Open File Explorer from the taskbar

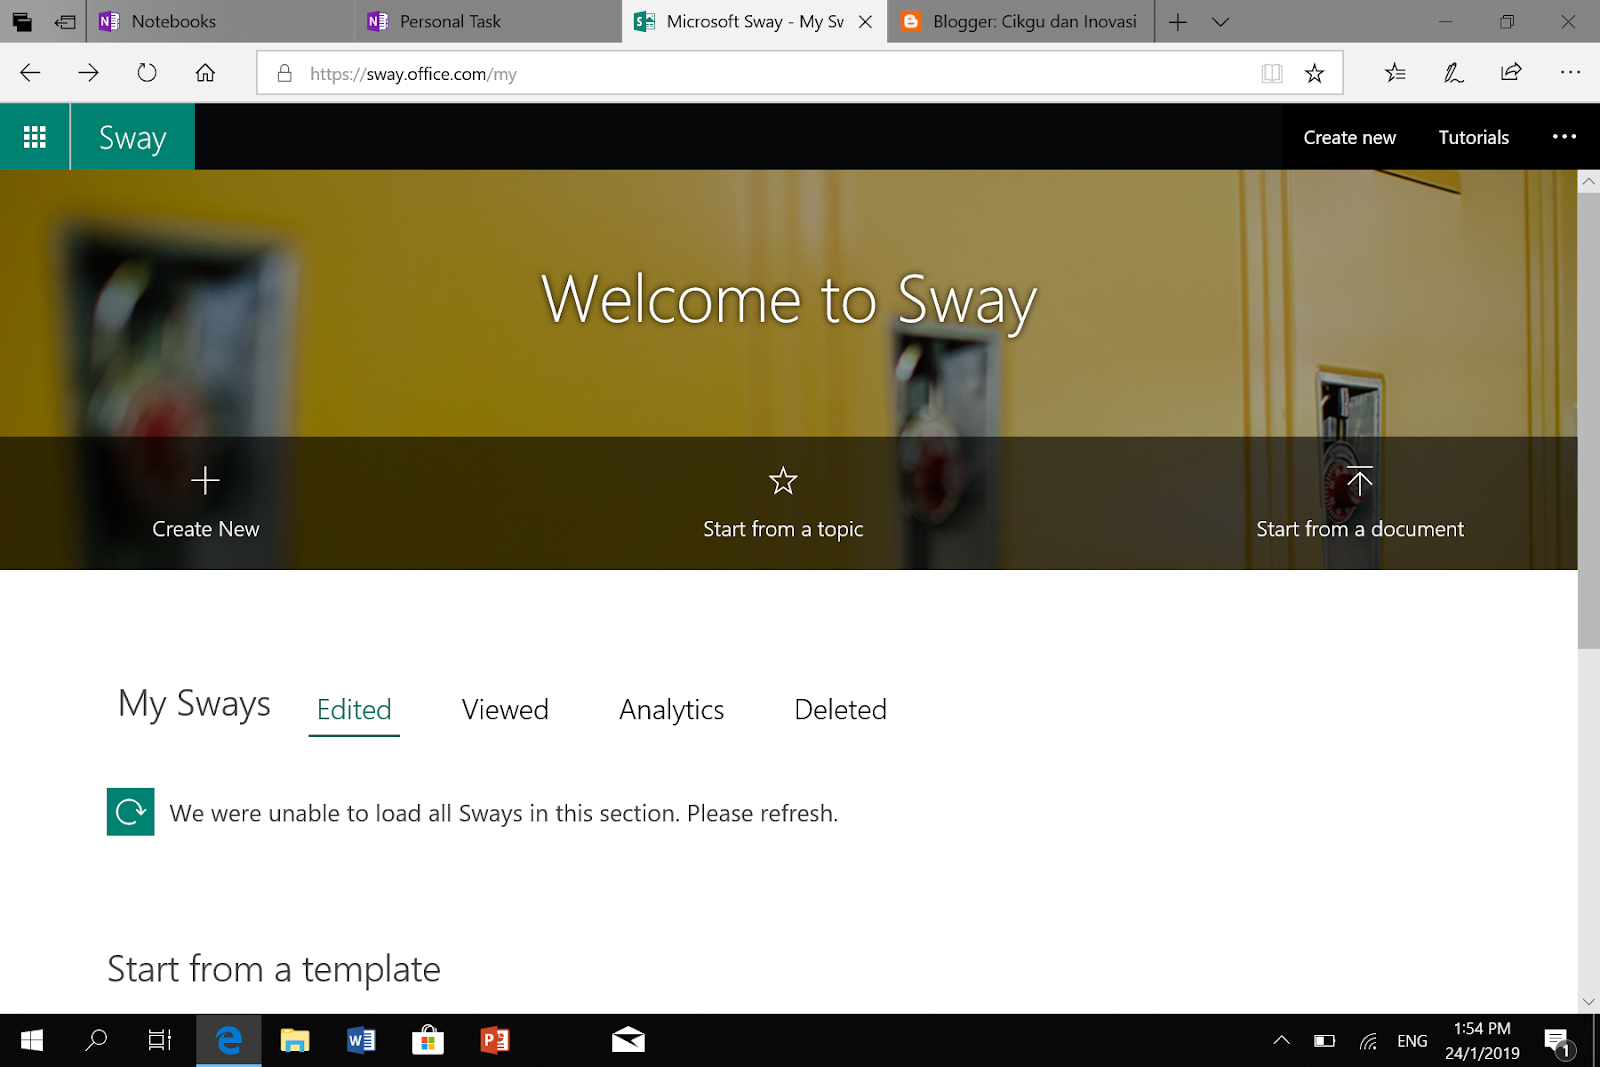pos(294,1041)
